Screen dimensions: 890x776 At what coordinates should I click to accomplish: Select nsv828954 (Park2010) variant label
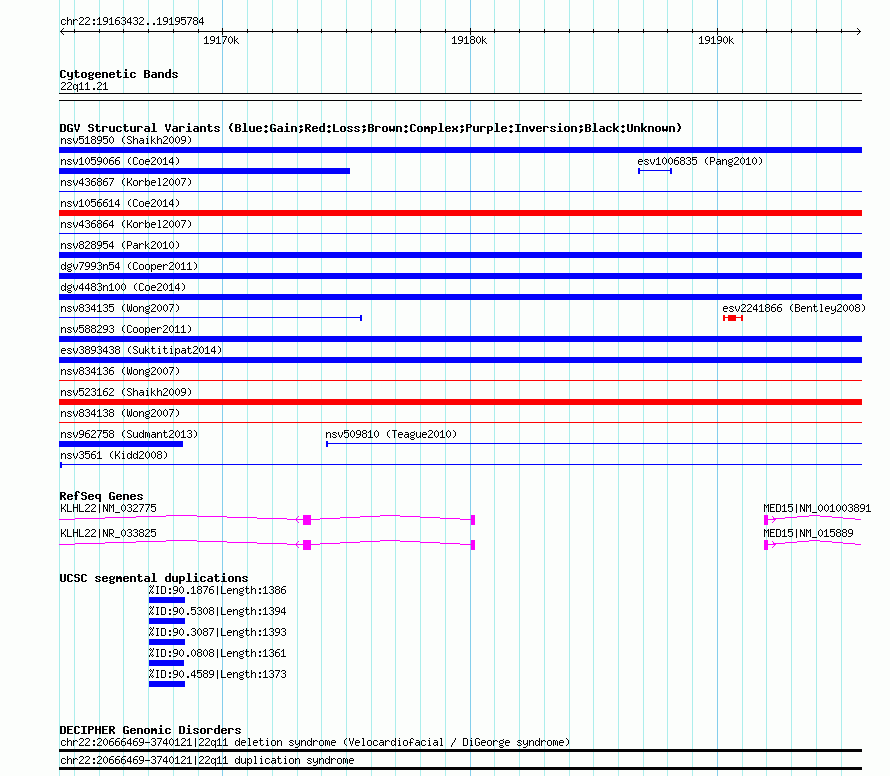(120, 245)
